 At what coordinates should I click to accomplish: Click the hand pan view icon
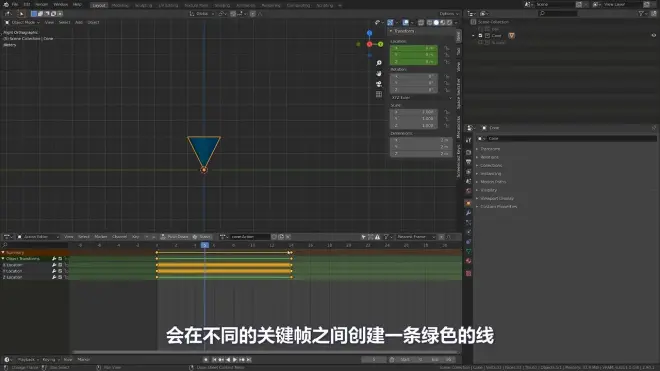coord(379,73)
